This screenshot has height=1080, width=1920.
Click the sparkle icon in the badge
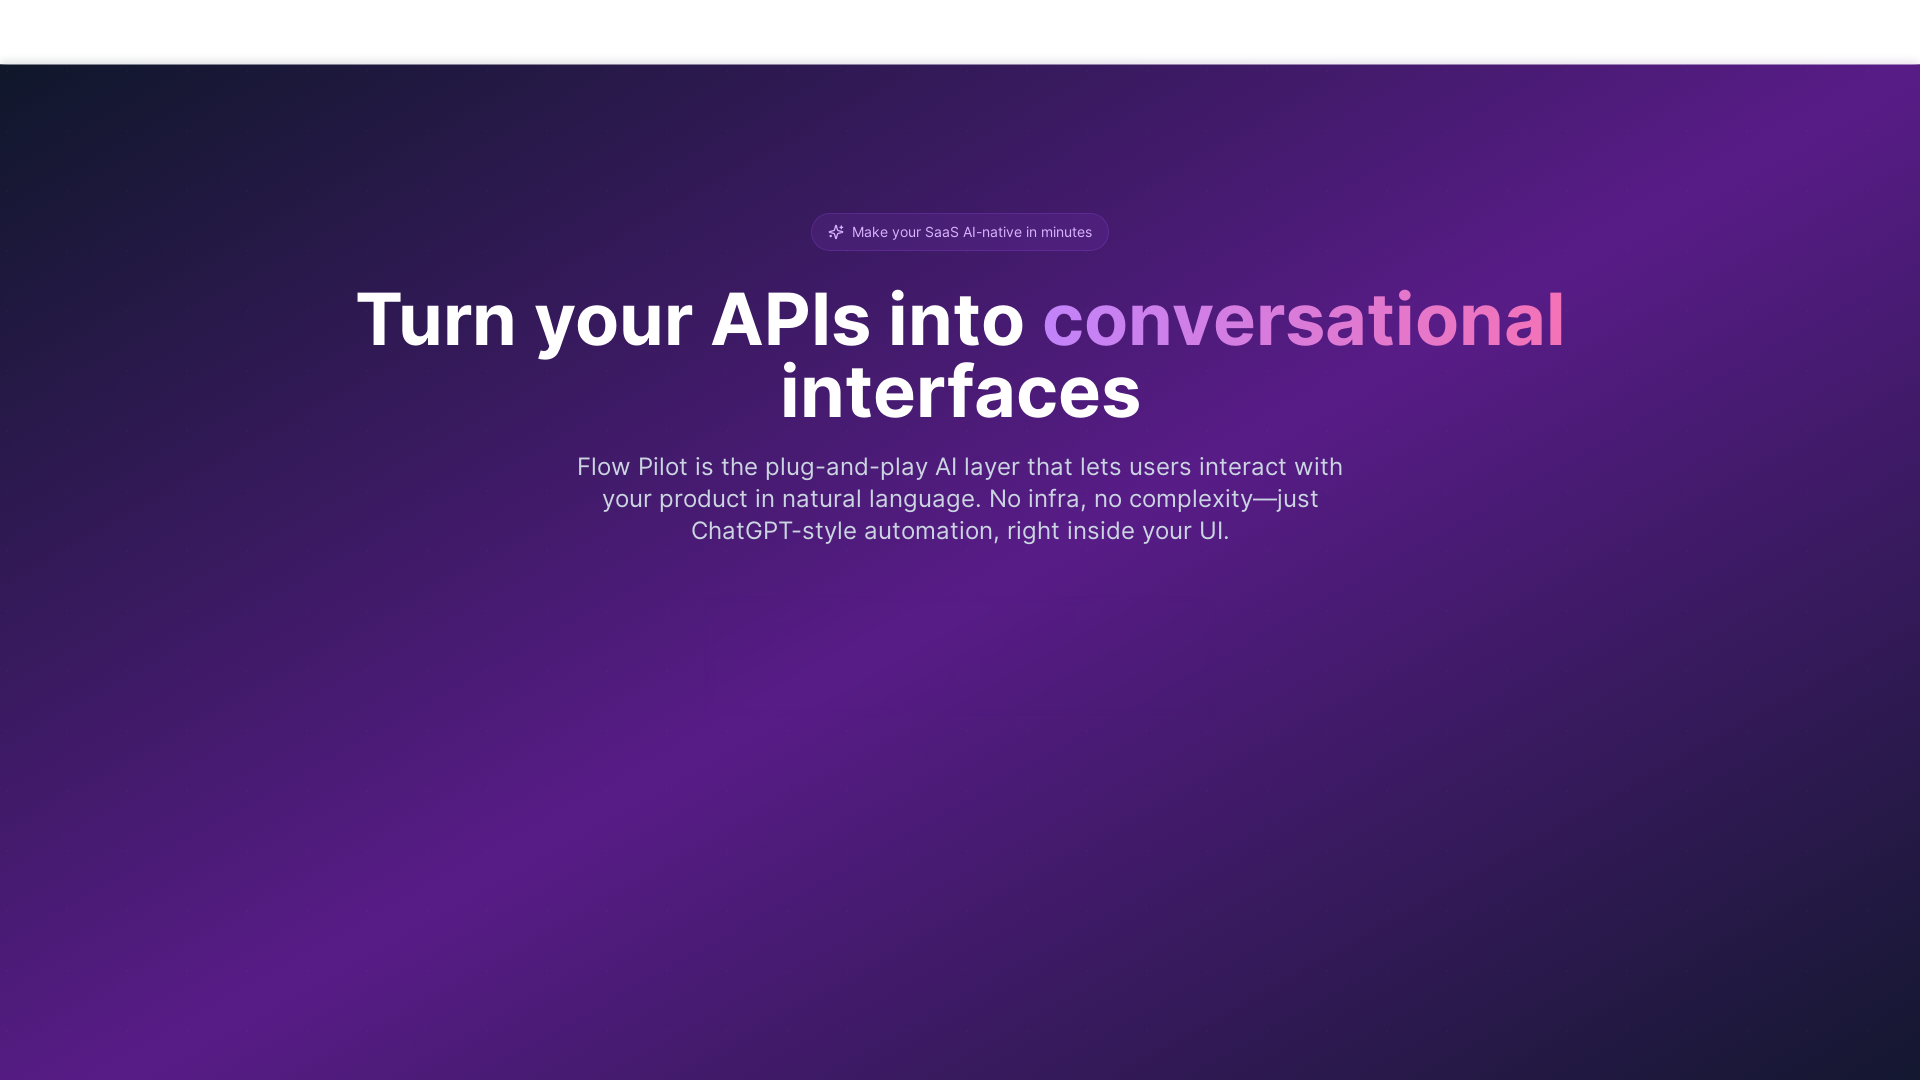tap(836, 232)
